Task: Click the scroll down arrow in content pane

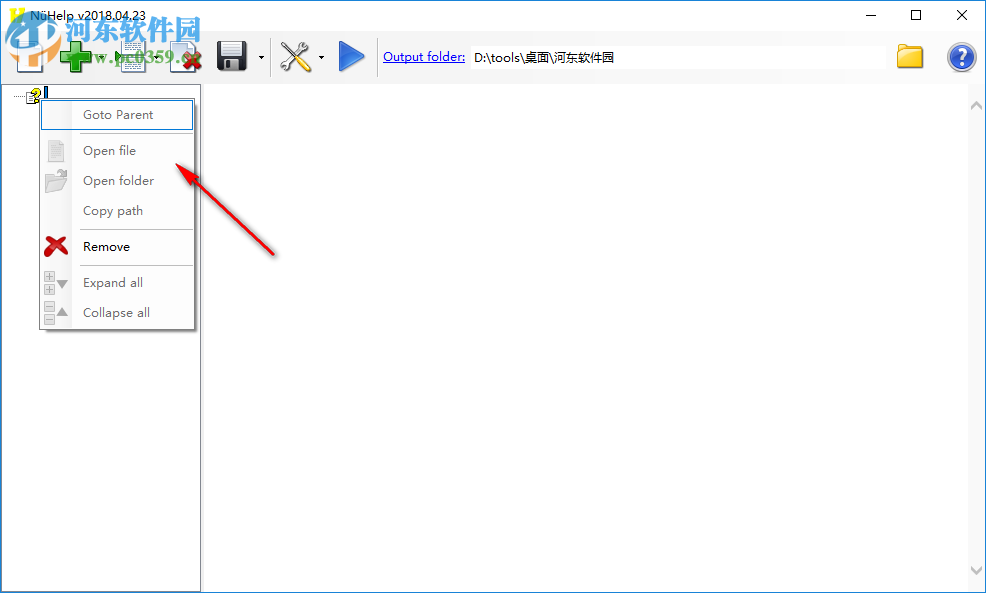Action: [976, 570]
